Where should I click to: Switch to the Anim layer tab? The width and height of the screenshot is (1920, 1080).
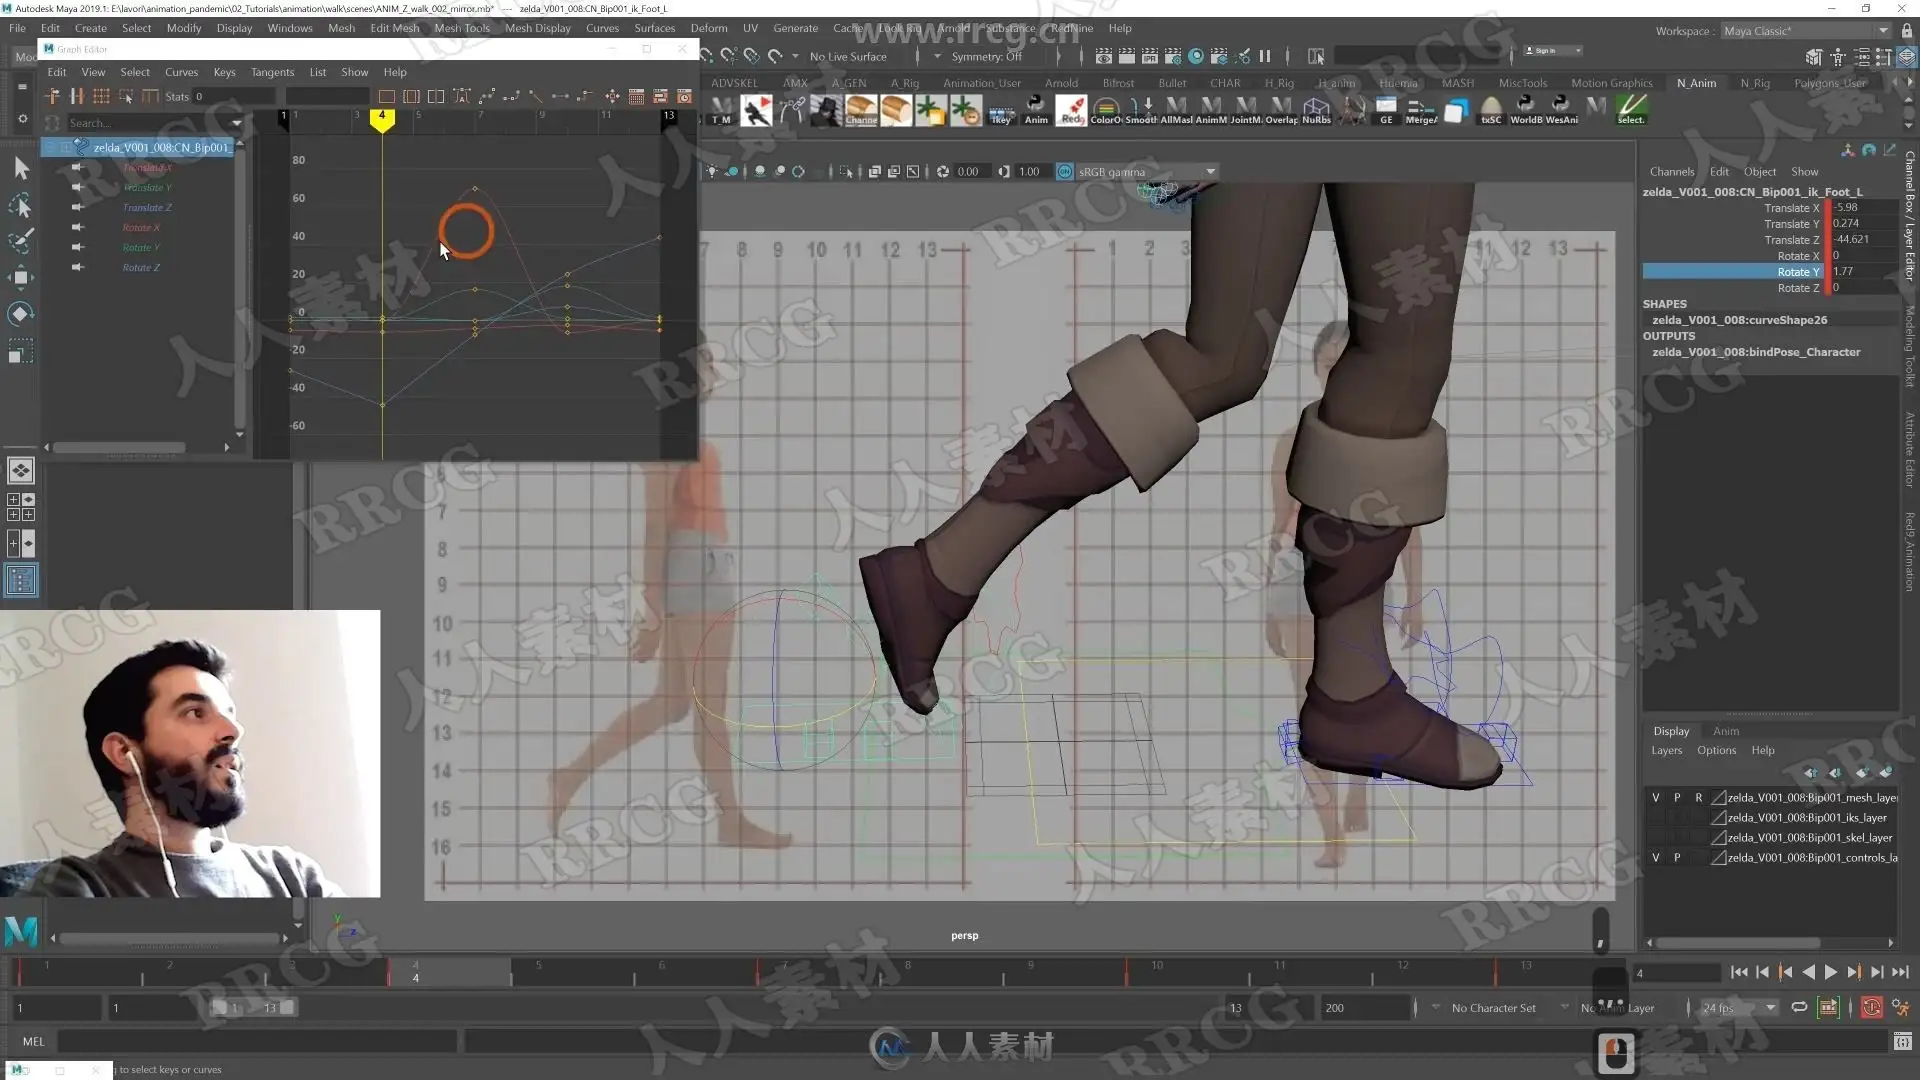click(x=1726, y=731)
